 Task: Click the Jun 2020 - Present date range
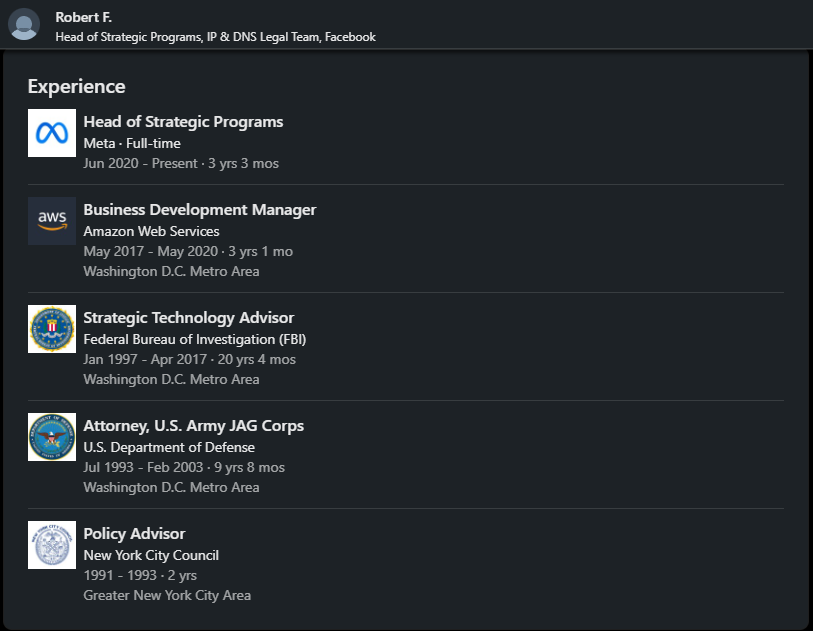(x=140, y=163)
